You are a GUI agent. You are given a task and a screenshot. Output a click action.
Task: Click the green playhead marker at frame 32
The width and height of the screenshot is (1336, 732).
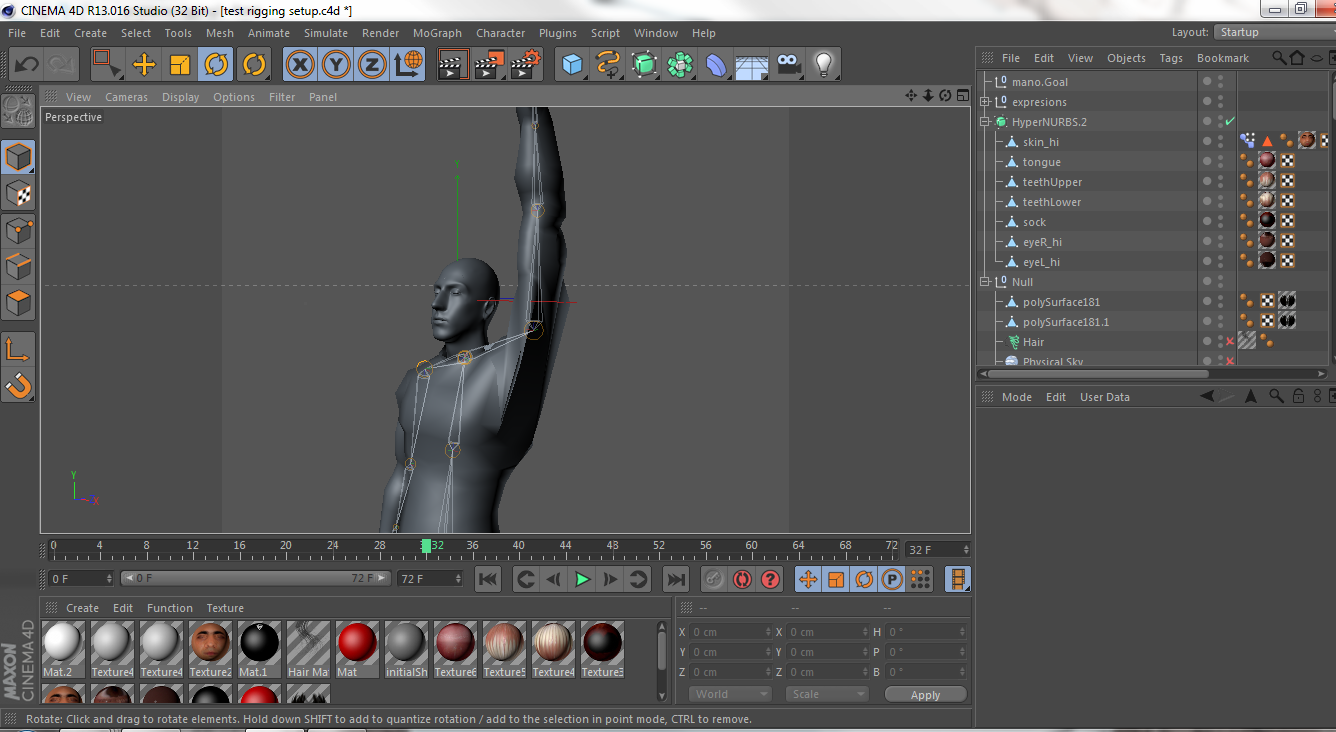426,546
